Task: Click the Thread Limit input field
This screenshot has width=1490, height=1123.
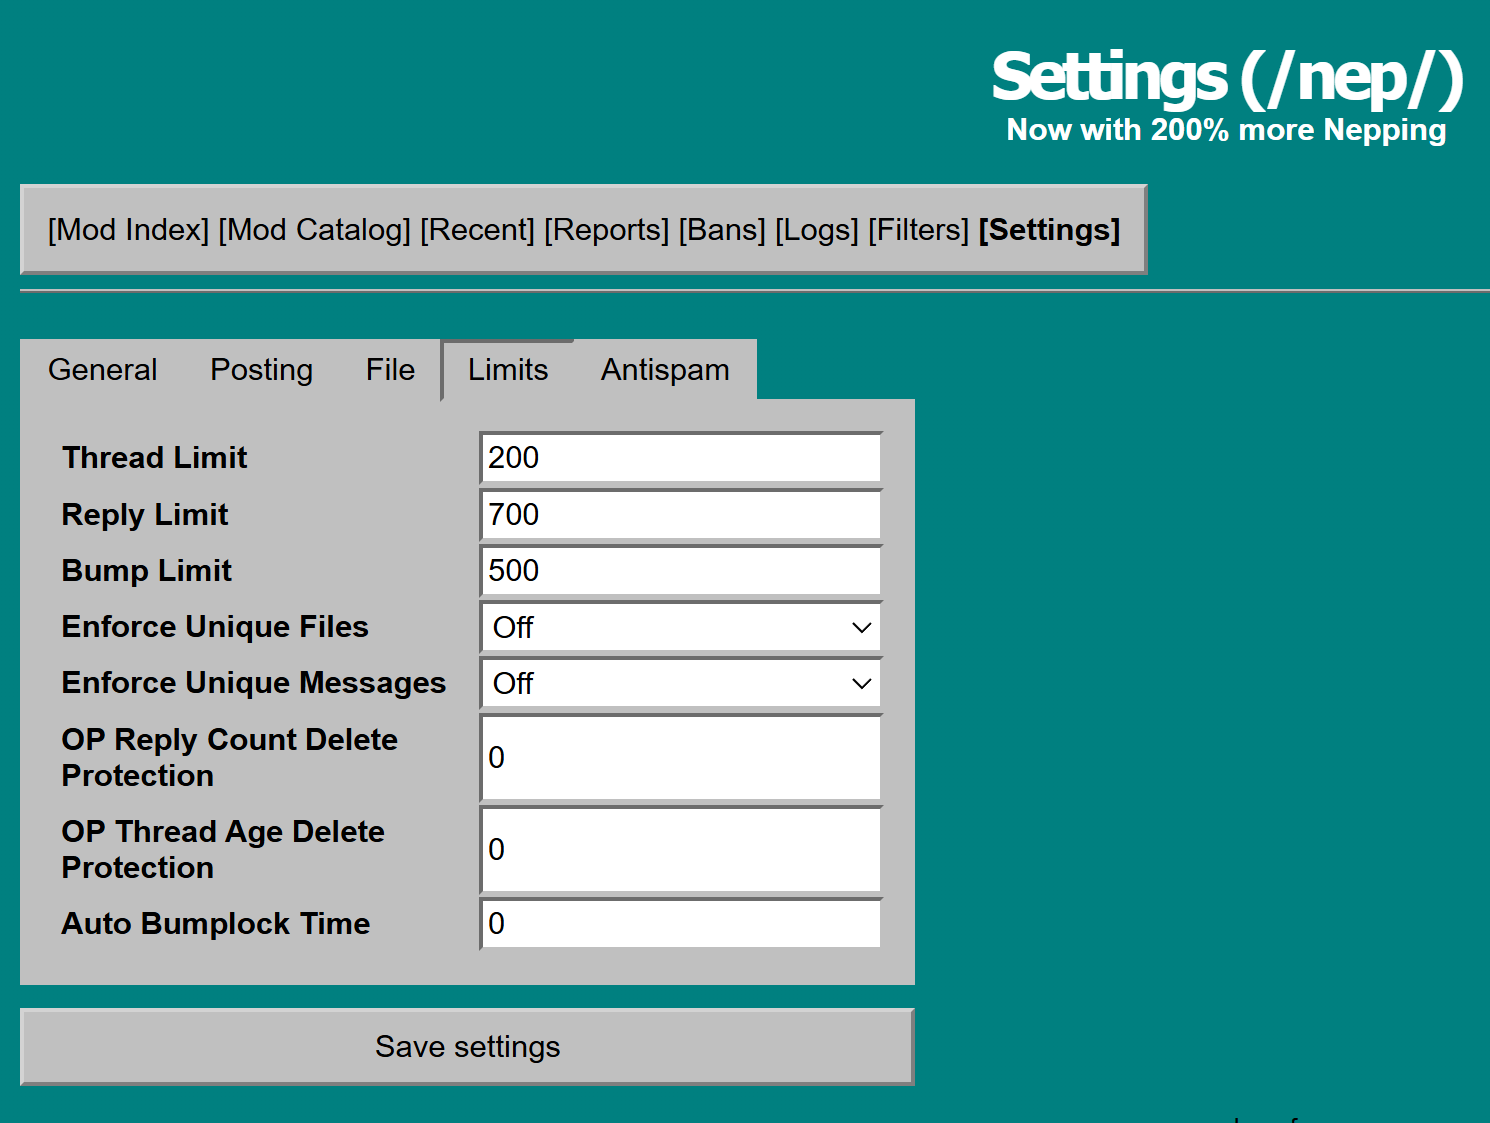Action: [x=681, y=458]
